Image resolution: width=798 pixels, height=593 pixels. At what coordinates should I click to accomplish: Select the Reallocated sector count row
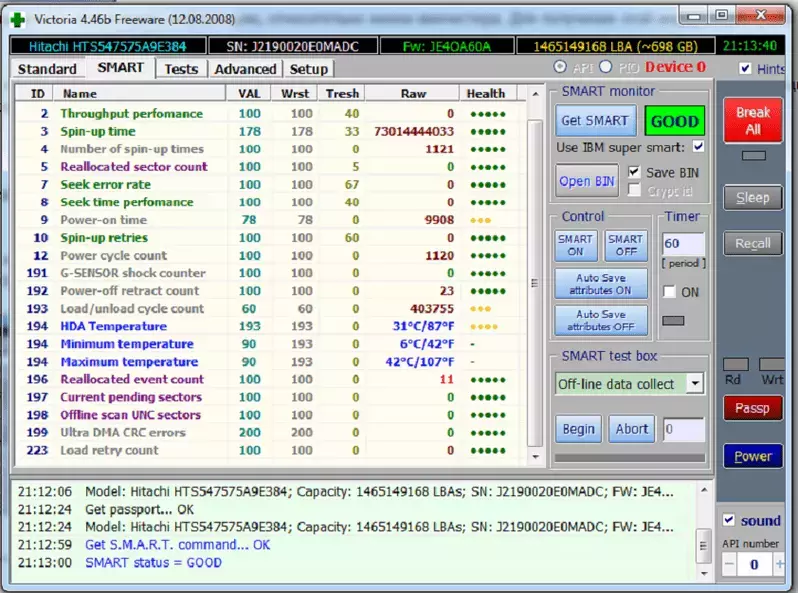pos(271,166)
